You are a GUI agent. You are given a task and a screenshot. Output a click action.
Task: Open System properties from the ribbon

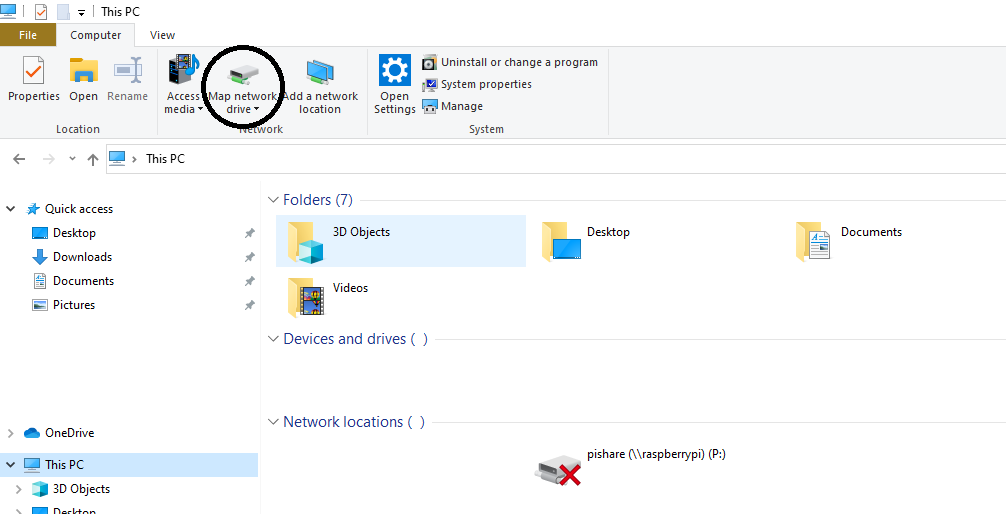coord(486,84)
